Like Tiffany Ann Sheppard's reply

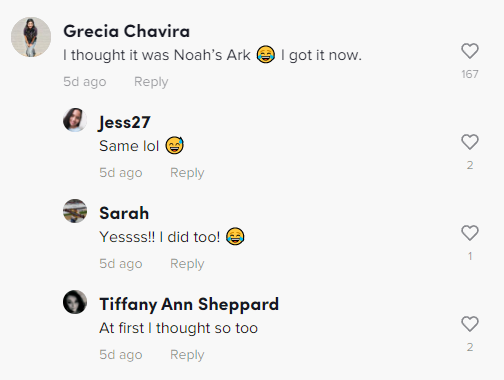coord(470,324)
